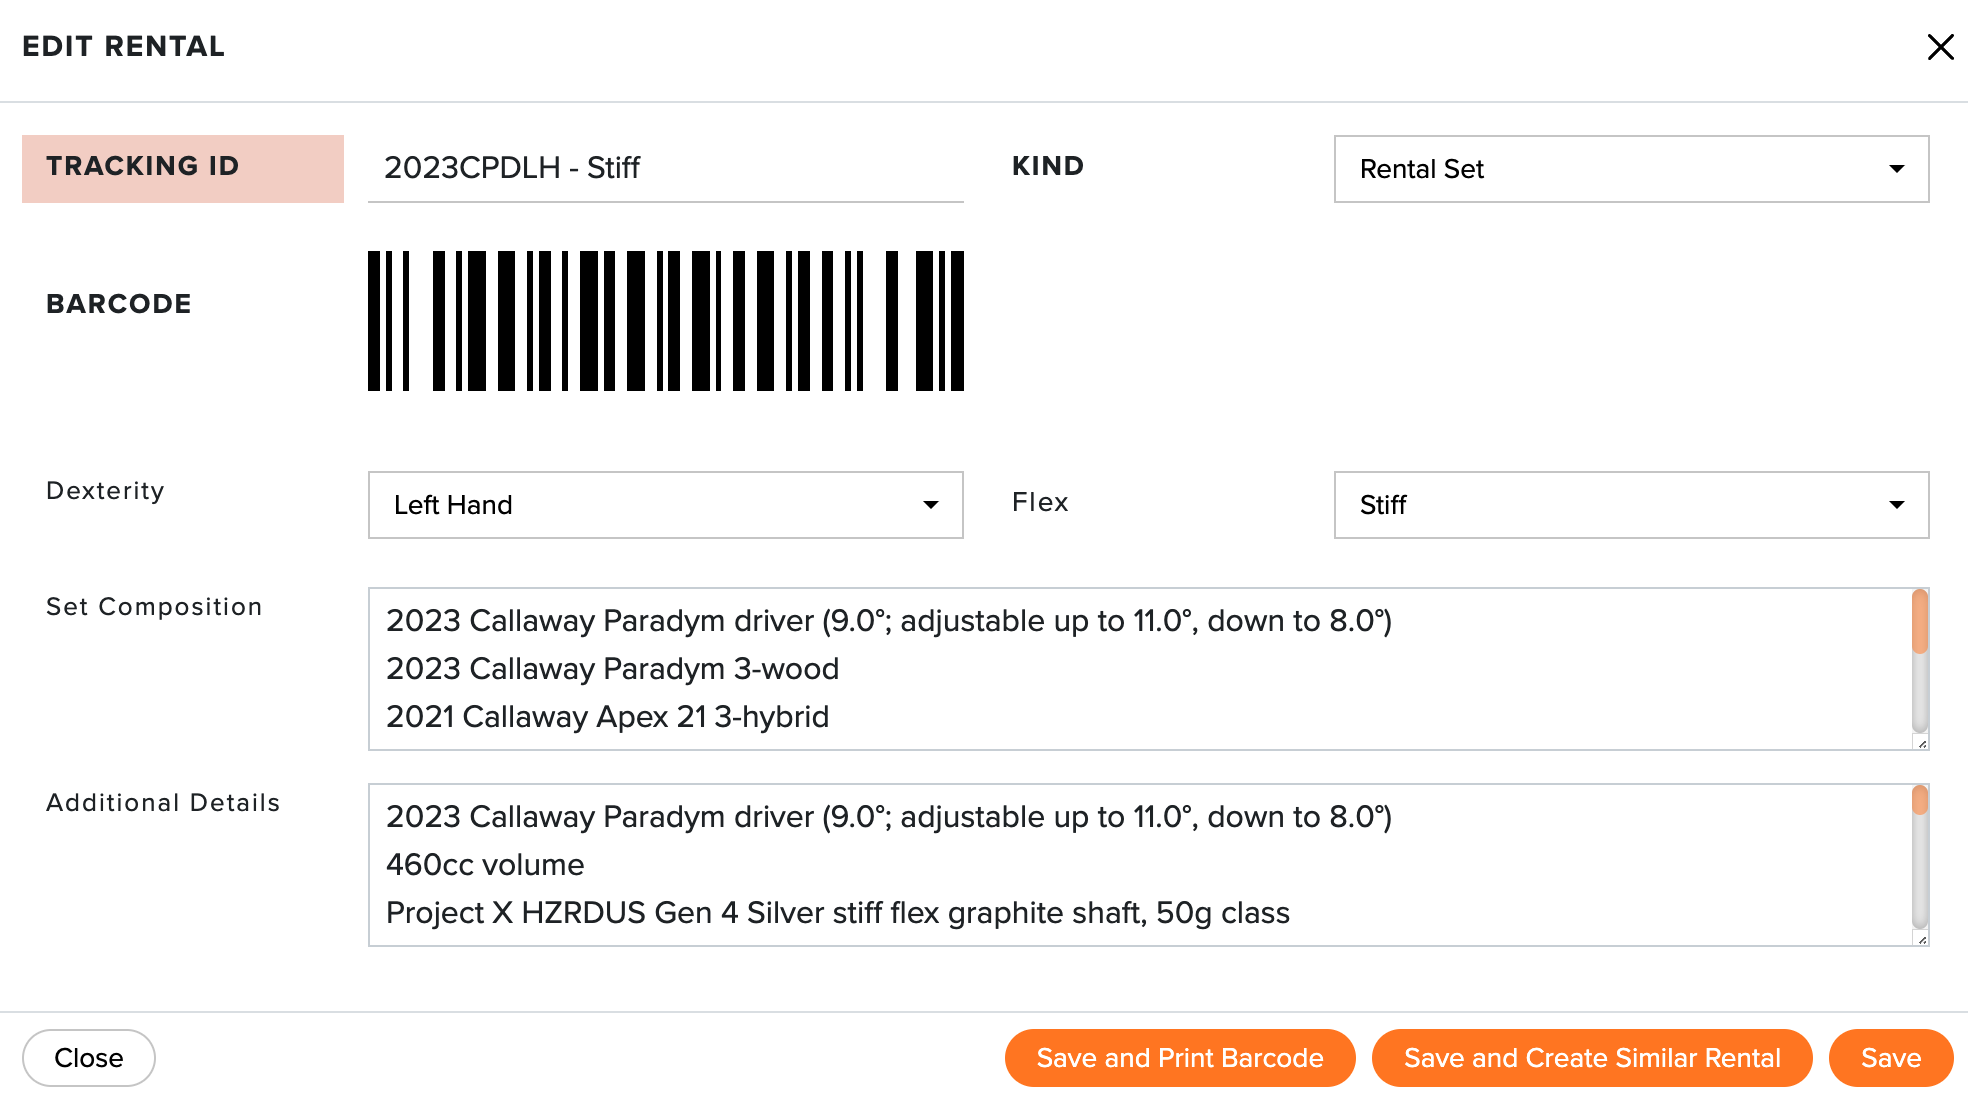Click inside the Additional Details text area

pyautogui.click(x=1139, y=865)
